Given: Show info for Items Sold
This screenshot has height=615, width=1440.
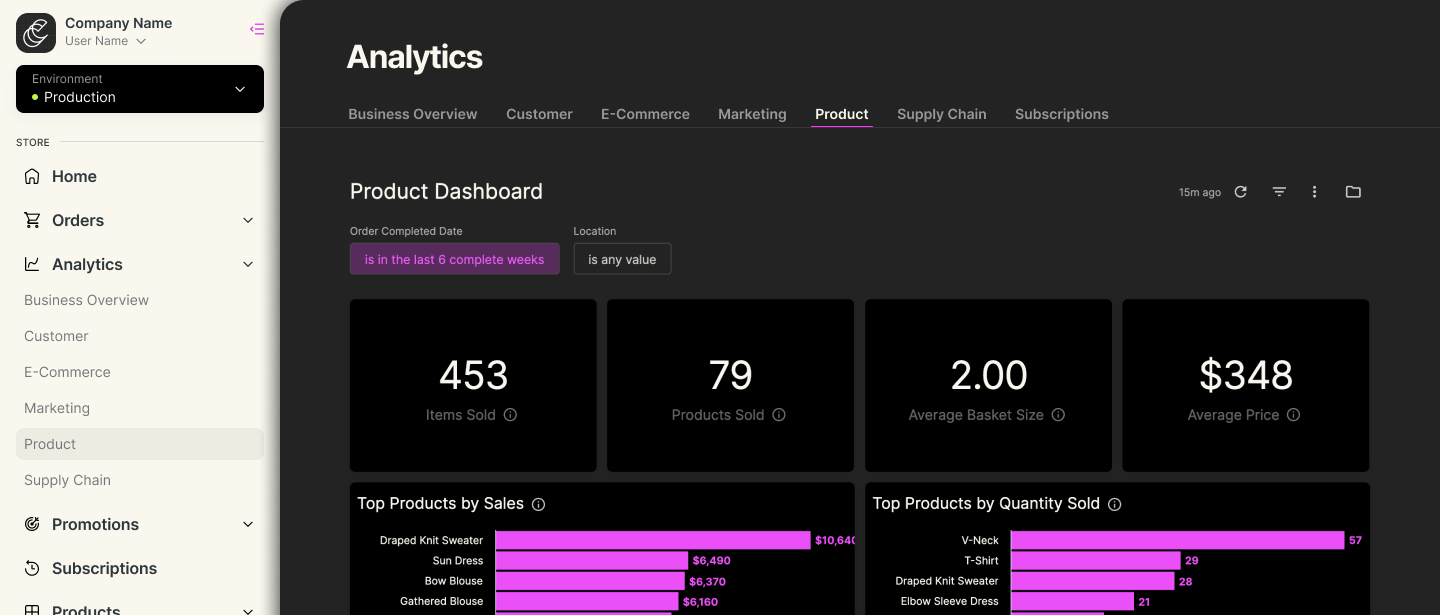Looking at the screenshot, I should 510,415.
